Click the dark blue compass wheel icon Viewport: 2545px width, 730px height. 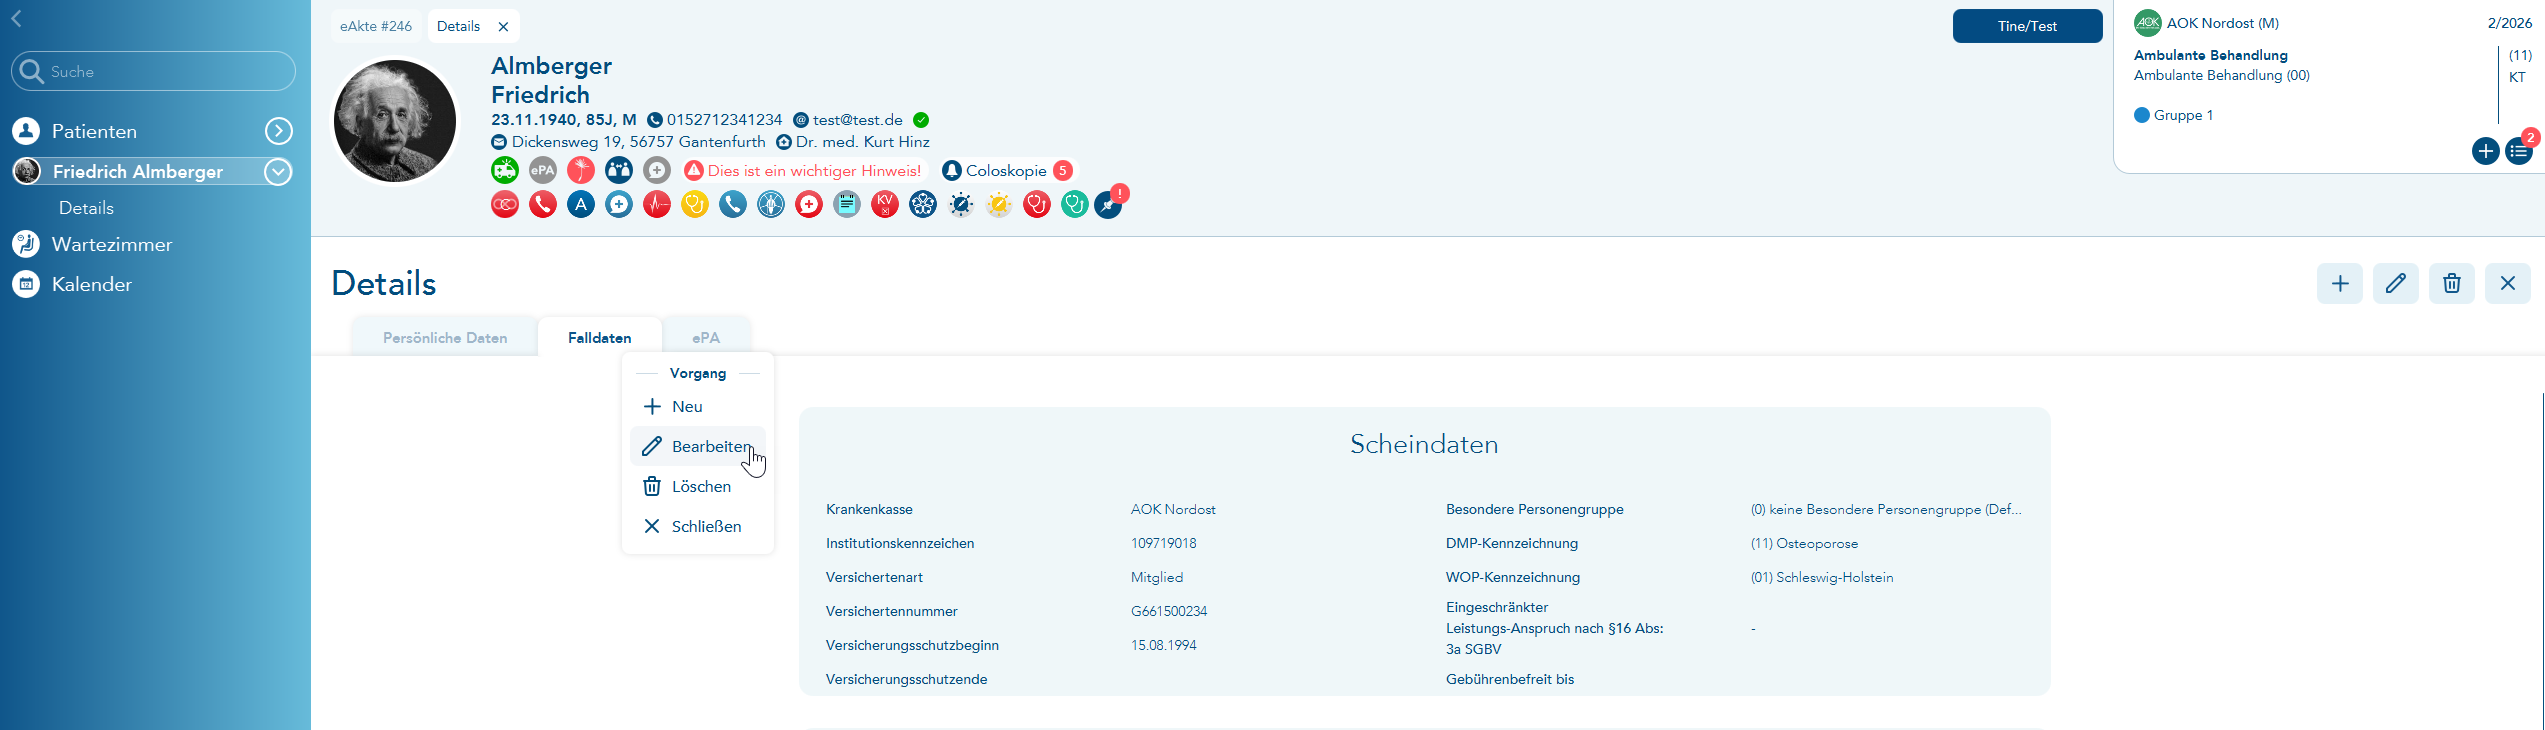(961, 204)
